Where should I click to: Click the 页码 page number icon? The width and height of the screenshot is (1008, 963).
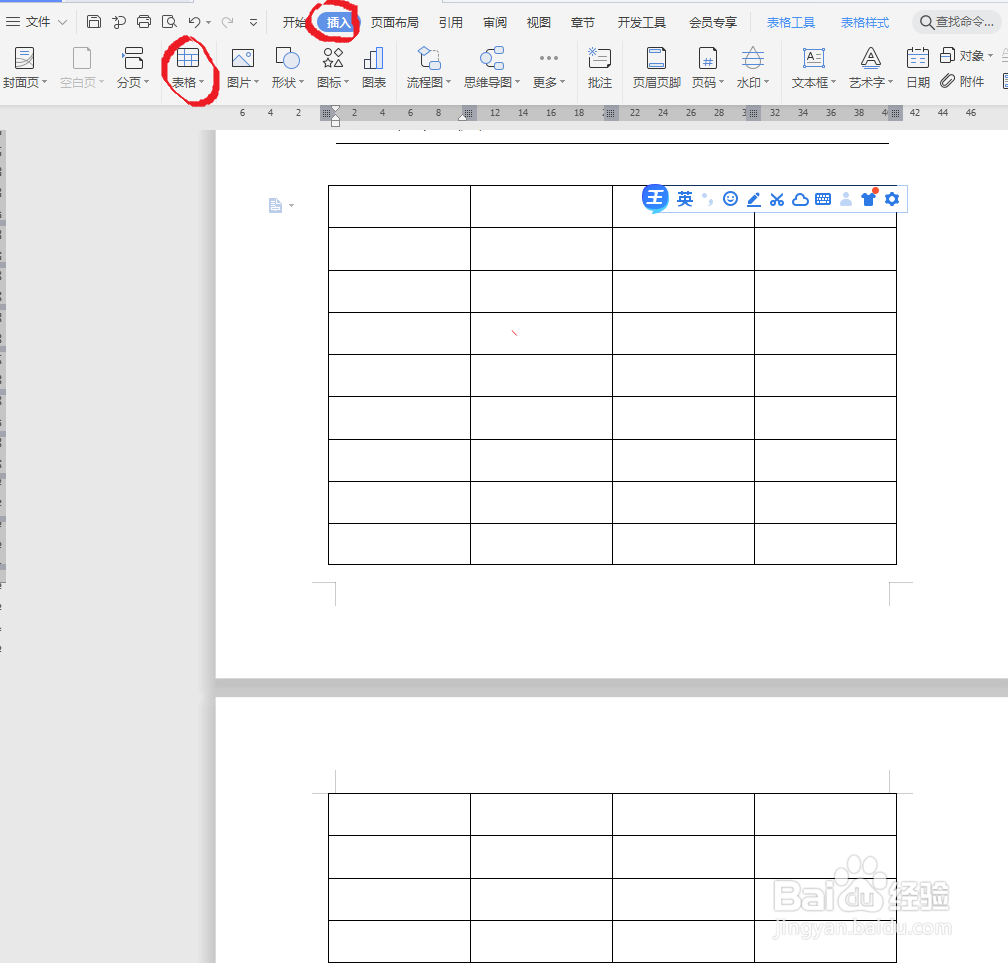(x=708, y=58)
